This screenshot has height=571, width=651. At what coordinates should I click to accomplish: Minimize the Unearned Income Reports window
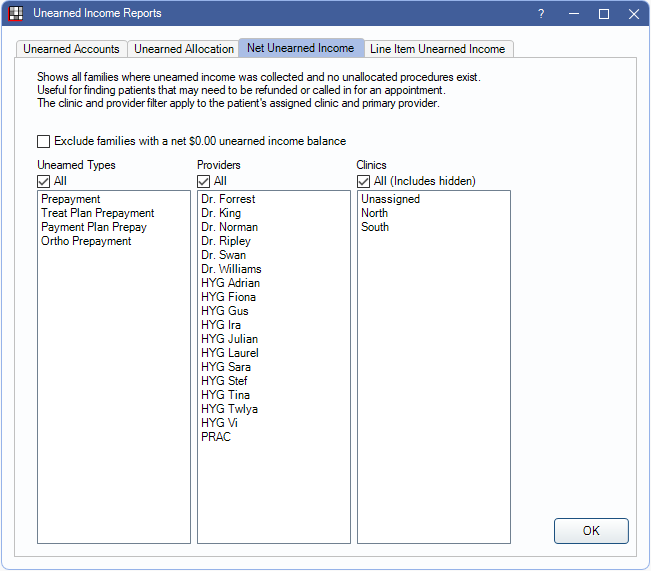573,14
